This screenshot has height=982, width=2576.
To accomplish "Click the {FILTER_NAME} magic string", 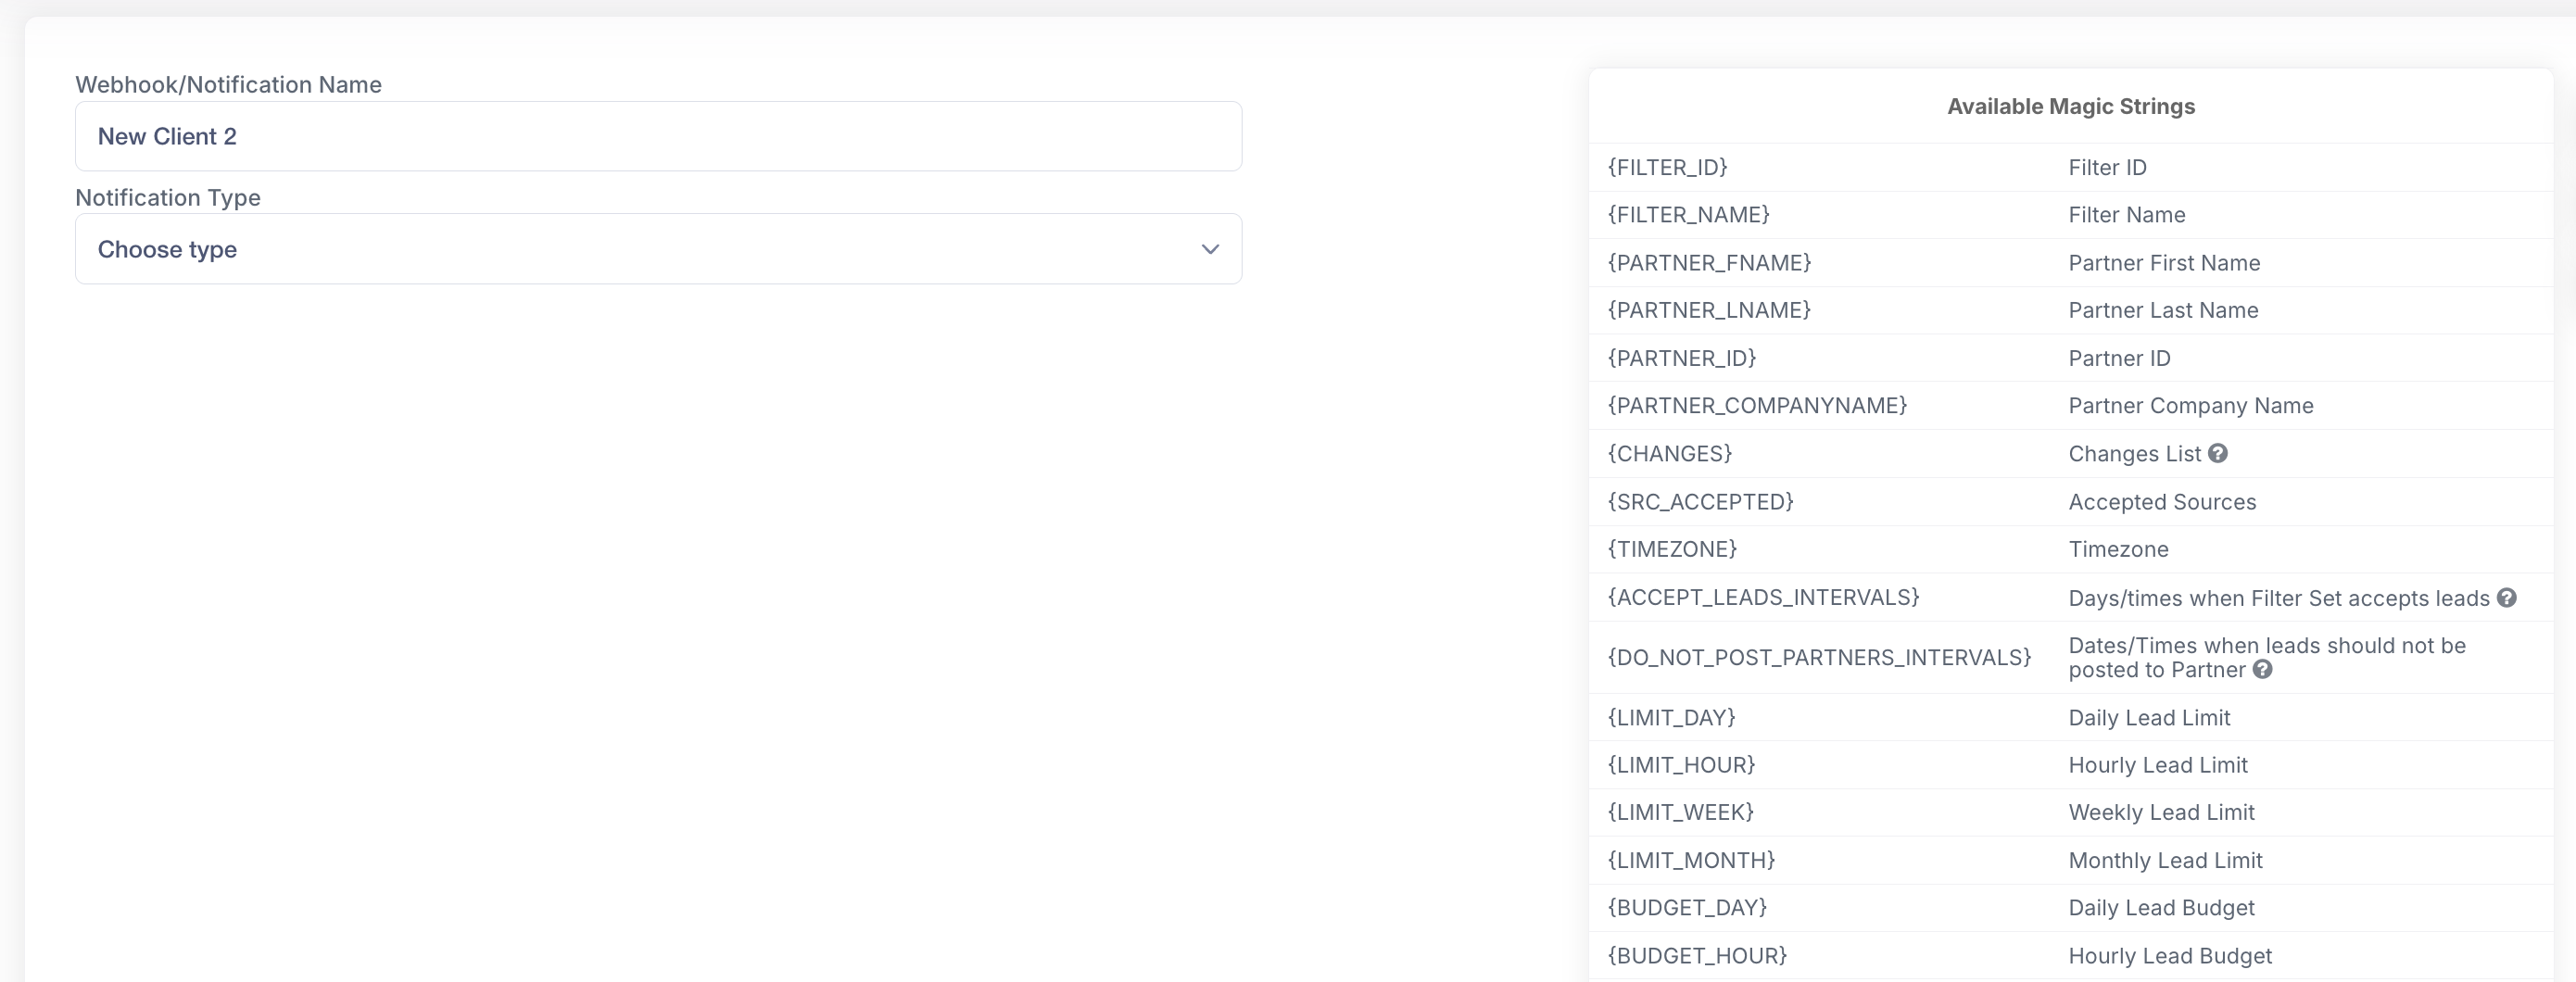I will [1688, 215].
